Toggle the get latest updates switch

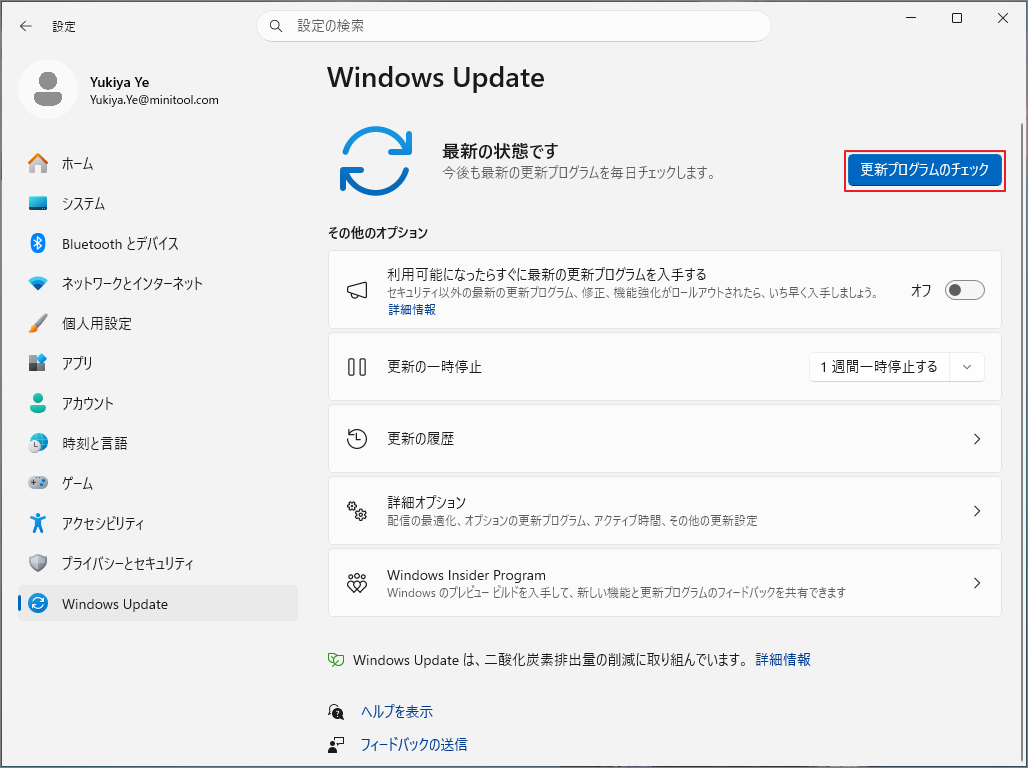point(964,290)
